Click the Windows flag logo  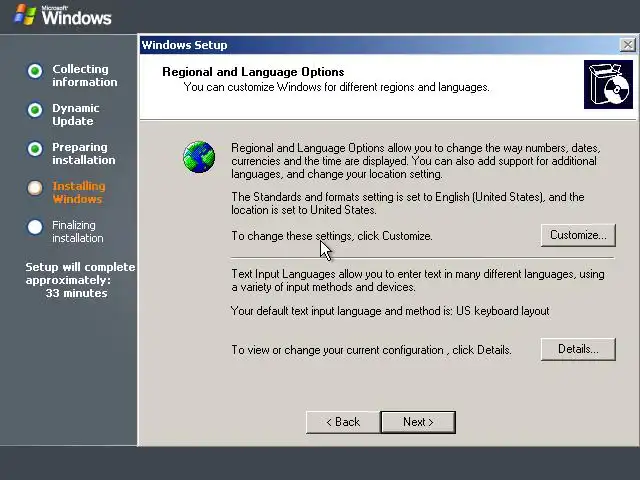(25, 15)
